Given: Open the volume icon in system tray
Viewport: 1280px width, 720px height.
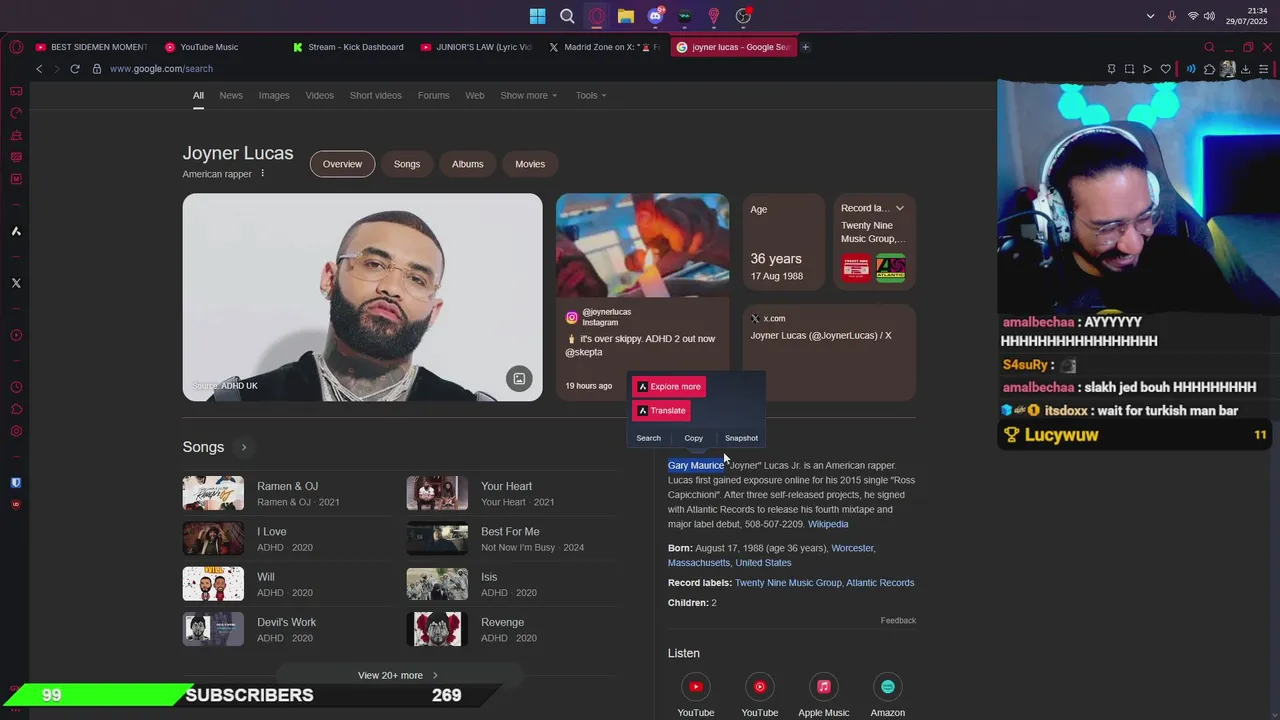Looking at the screenshot, I should tap(1209, 16).
